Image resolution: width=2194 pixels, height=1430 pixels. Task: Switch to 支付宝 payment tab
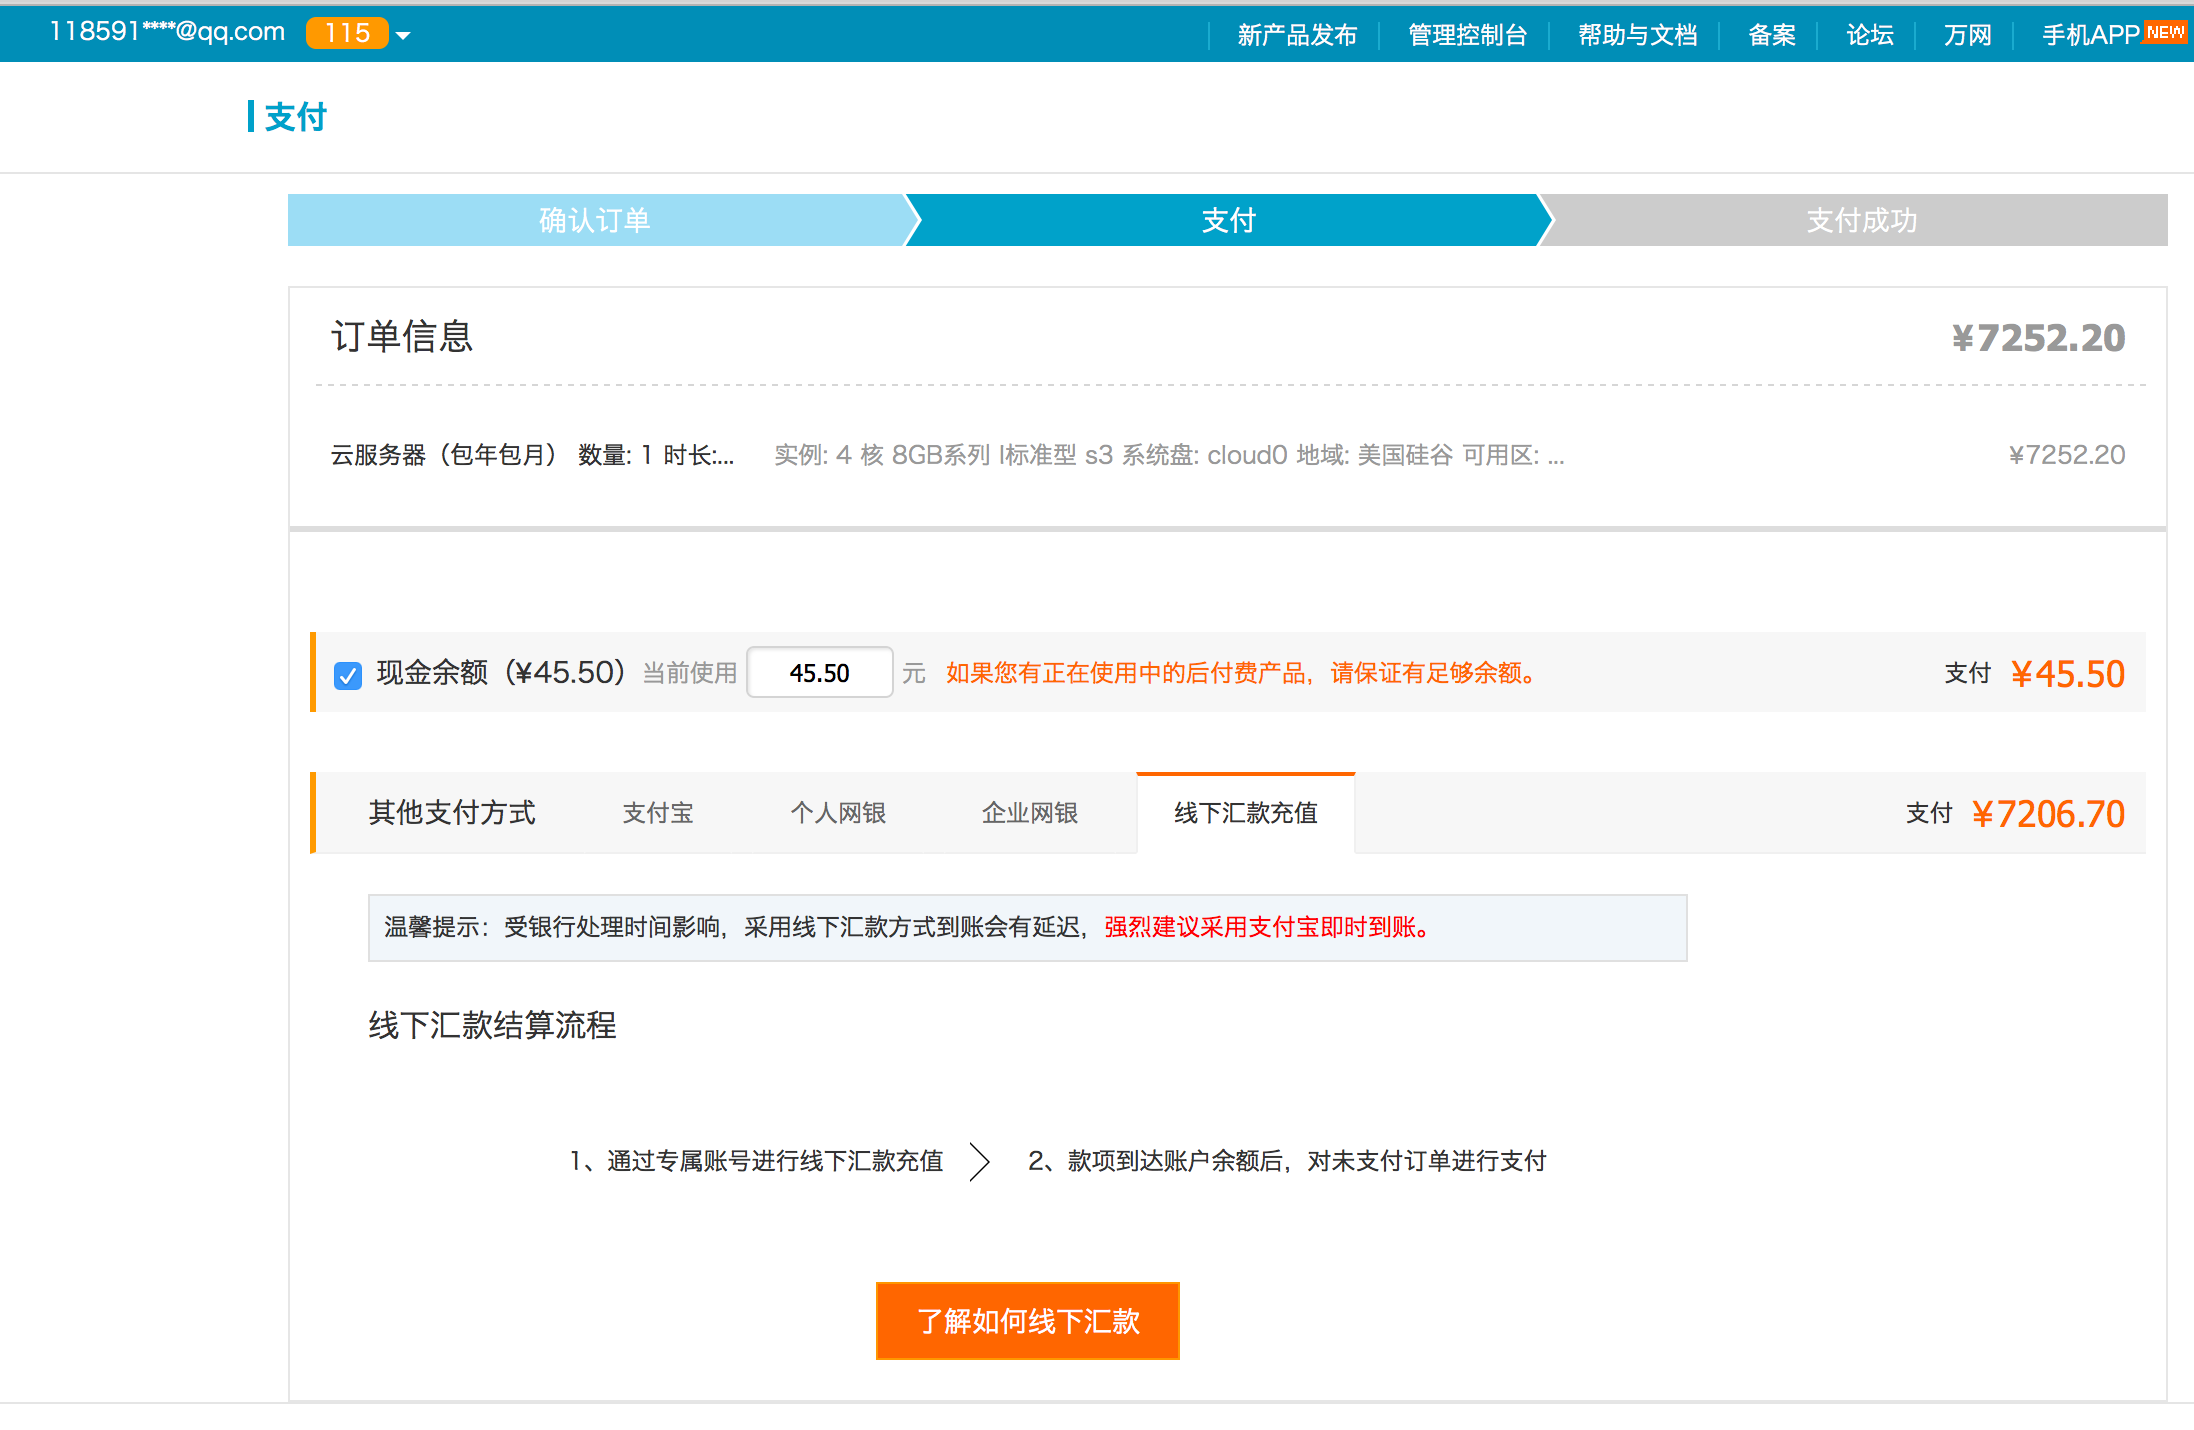(657, 813)
